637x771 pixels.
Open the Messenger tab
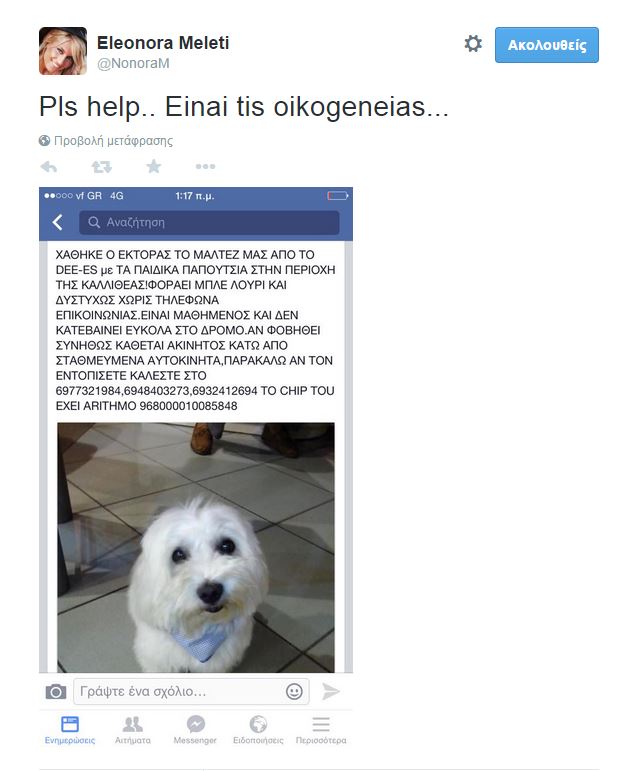tap(195, 730)
